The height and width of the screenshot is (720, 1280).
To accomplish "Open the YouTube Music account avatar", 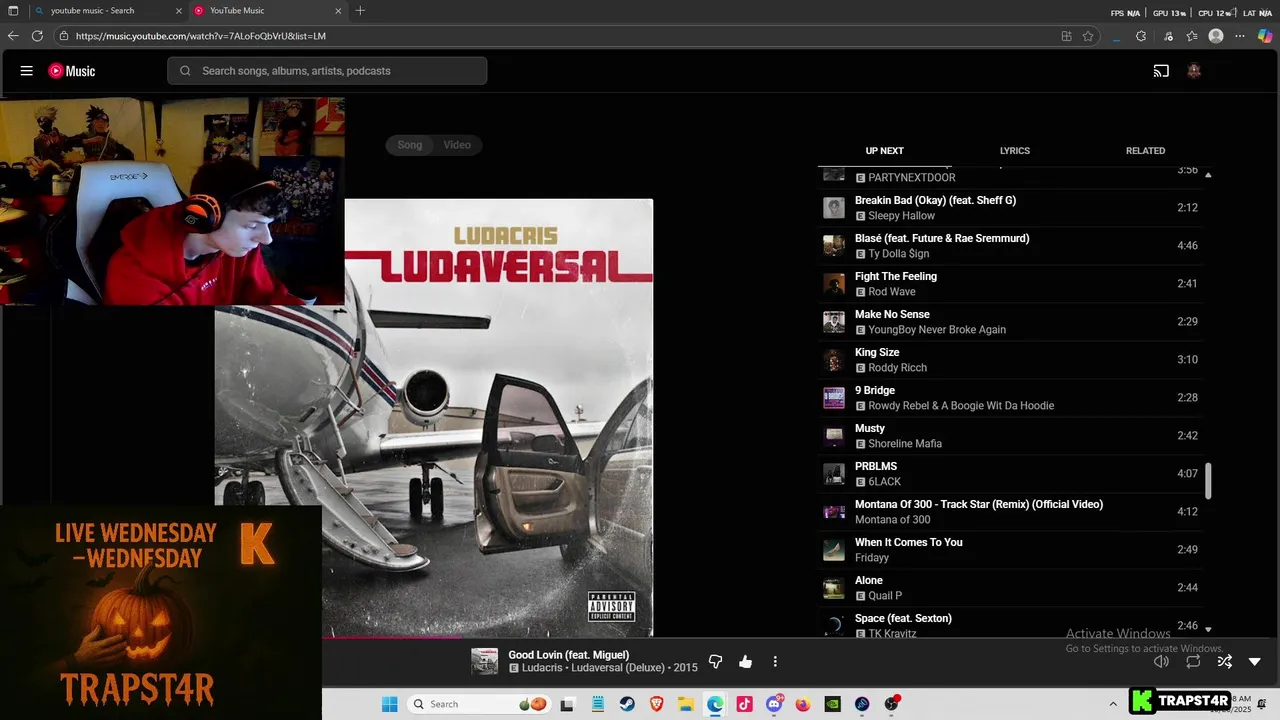I will click(1194, 71).
